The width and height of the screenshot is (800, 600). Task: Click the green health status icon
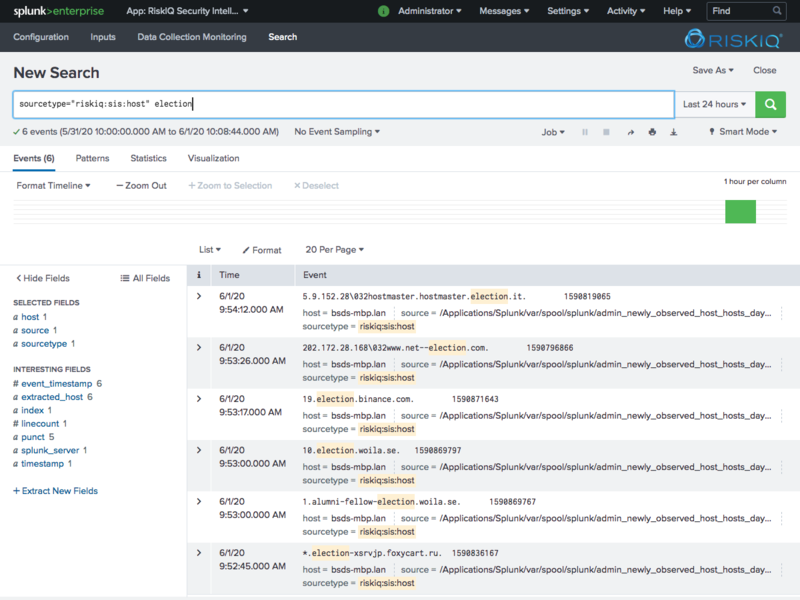click(x=384, y=11)
